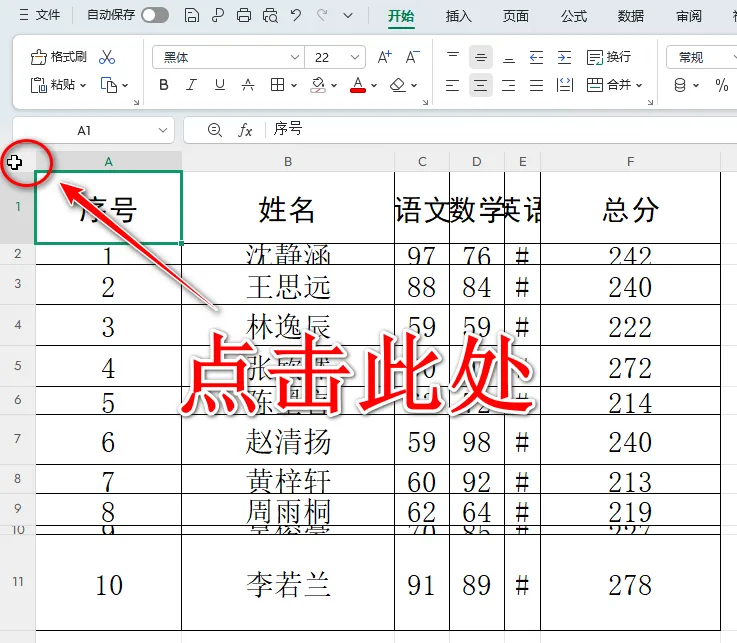The height and width of the screenshot is (643, 737).
Task: Click cell containing 王思远
Action: pos(288,285)
